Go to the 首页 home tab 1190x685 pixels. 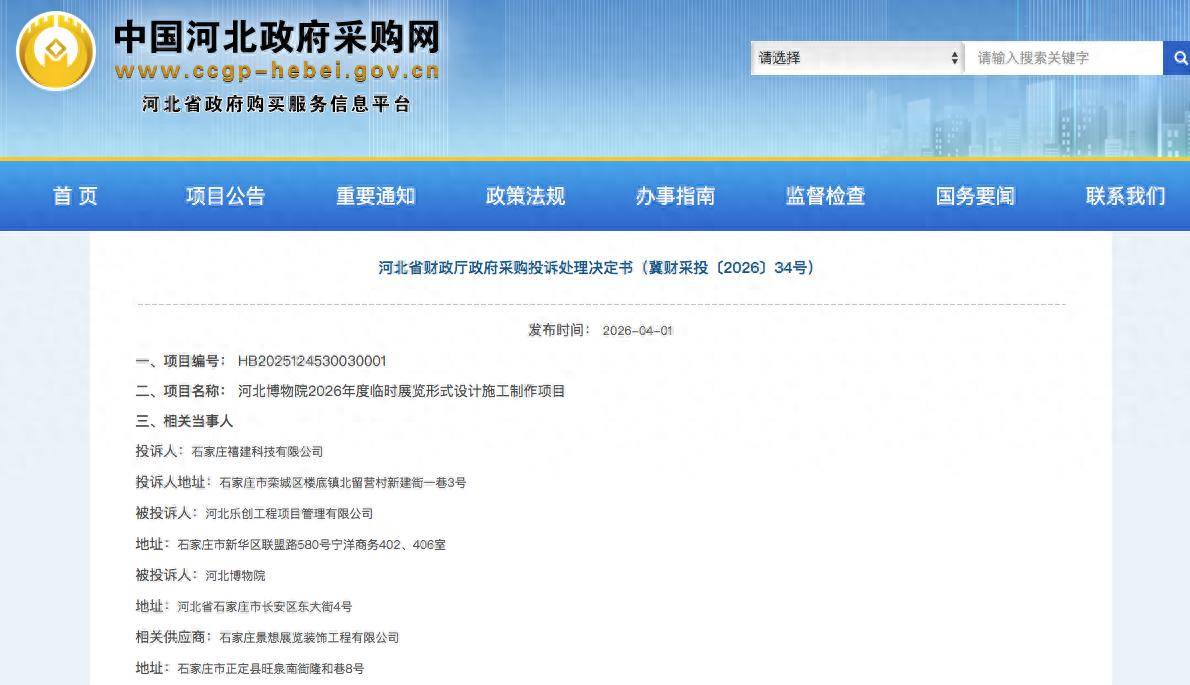[x=75, y=196]
